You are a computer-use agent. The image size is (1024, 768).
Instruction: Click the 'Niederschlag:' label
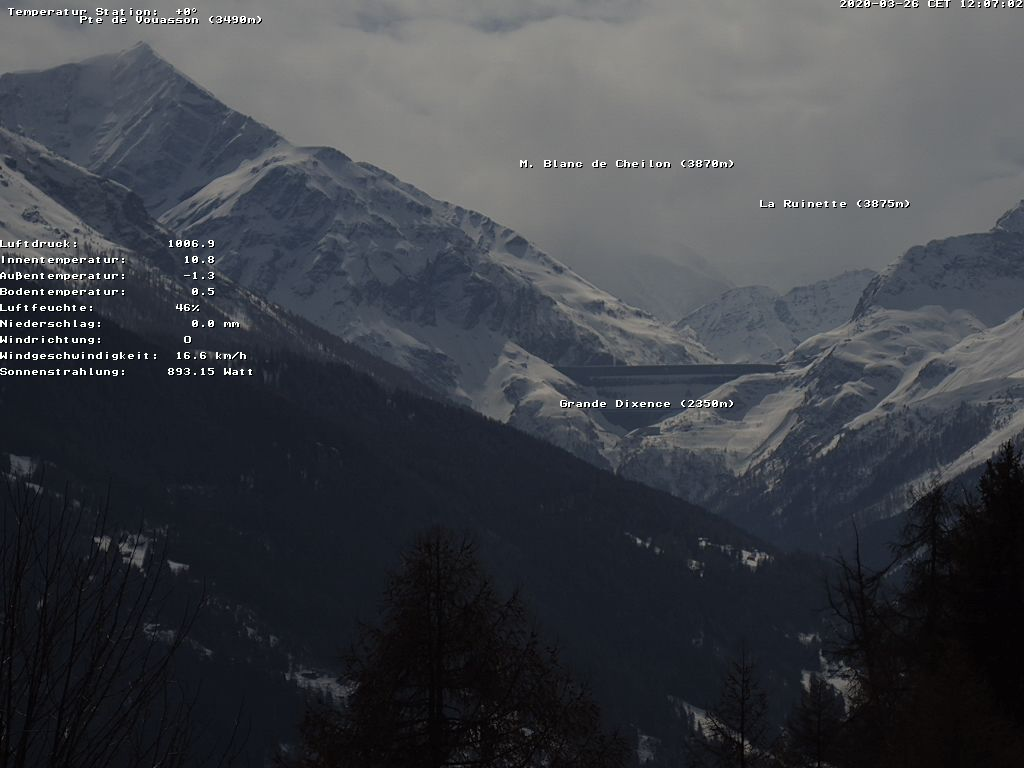coord(51,324)
